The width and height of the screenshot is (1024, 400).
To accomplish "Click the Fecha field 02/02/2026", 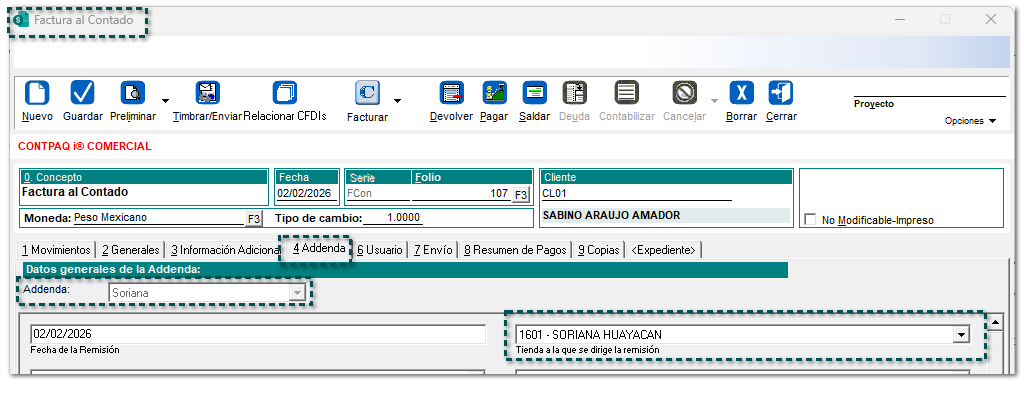I will (x=307, y=193).
